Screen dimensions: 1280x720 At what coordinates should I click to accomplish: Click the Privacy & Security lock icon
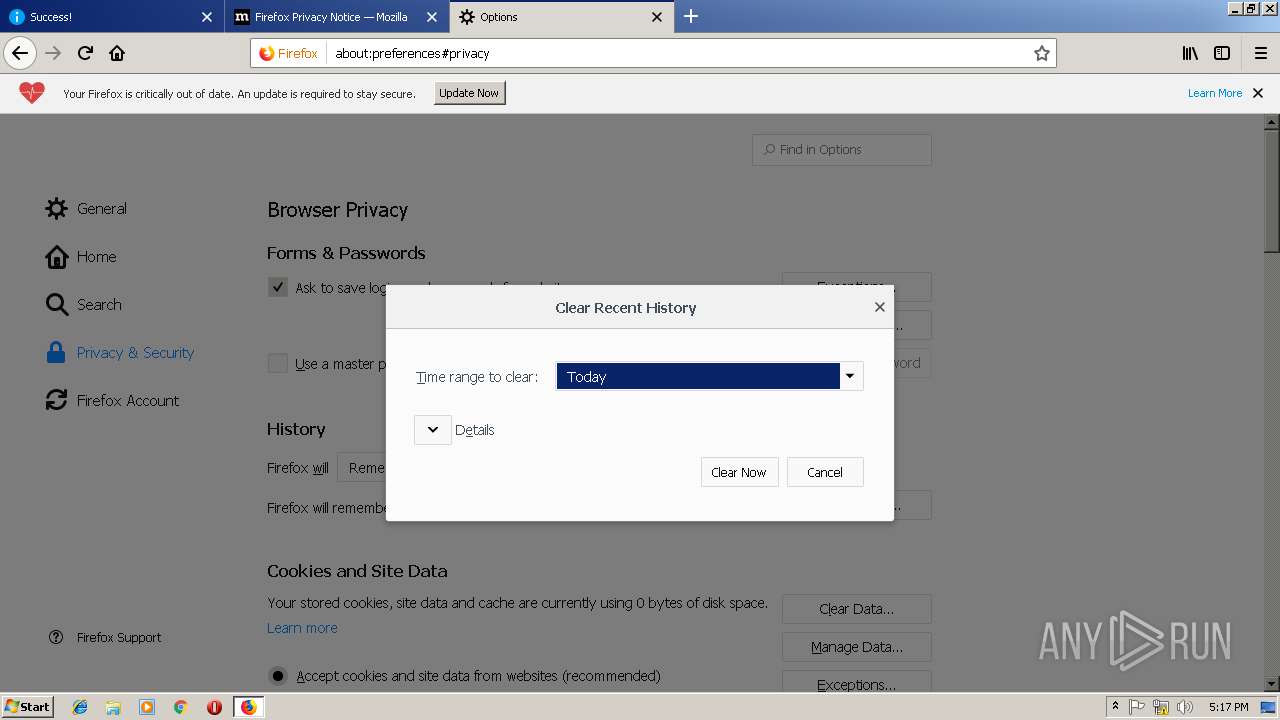pos(56,352)
